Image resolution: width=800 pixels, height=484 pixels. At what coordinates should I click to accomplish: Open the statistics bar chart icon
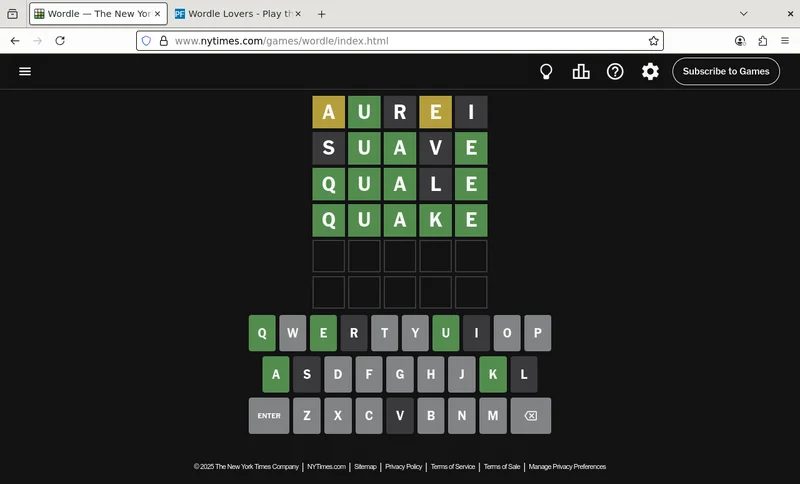pyautogui.click(x=581, y=71)
